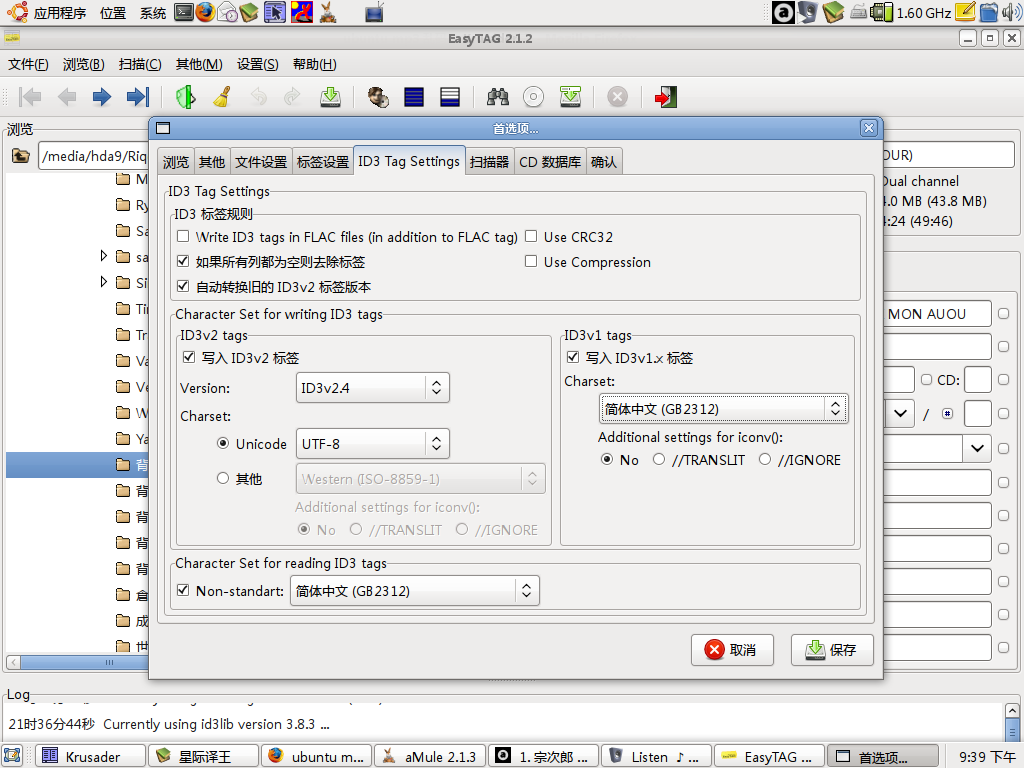Switch to the 文件设置 tab

261,162
